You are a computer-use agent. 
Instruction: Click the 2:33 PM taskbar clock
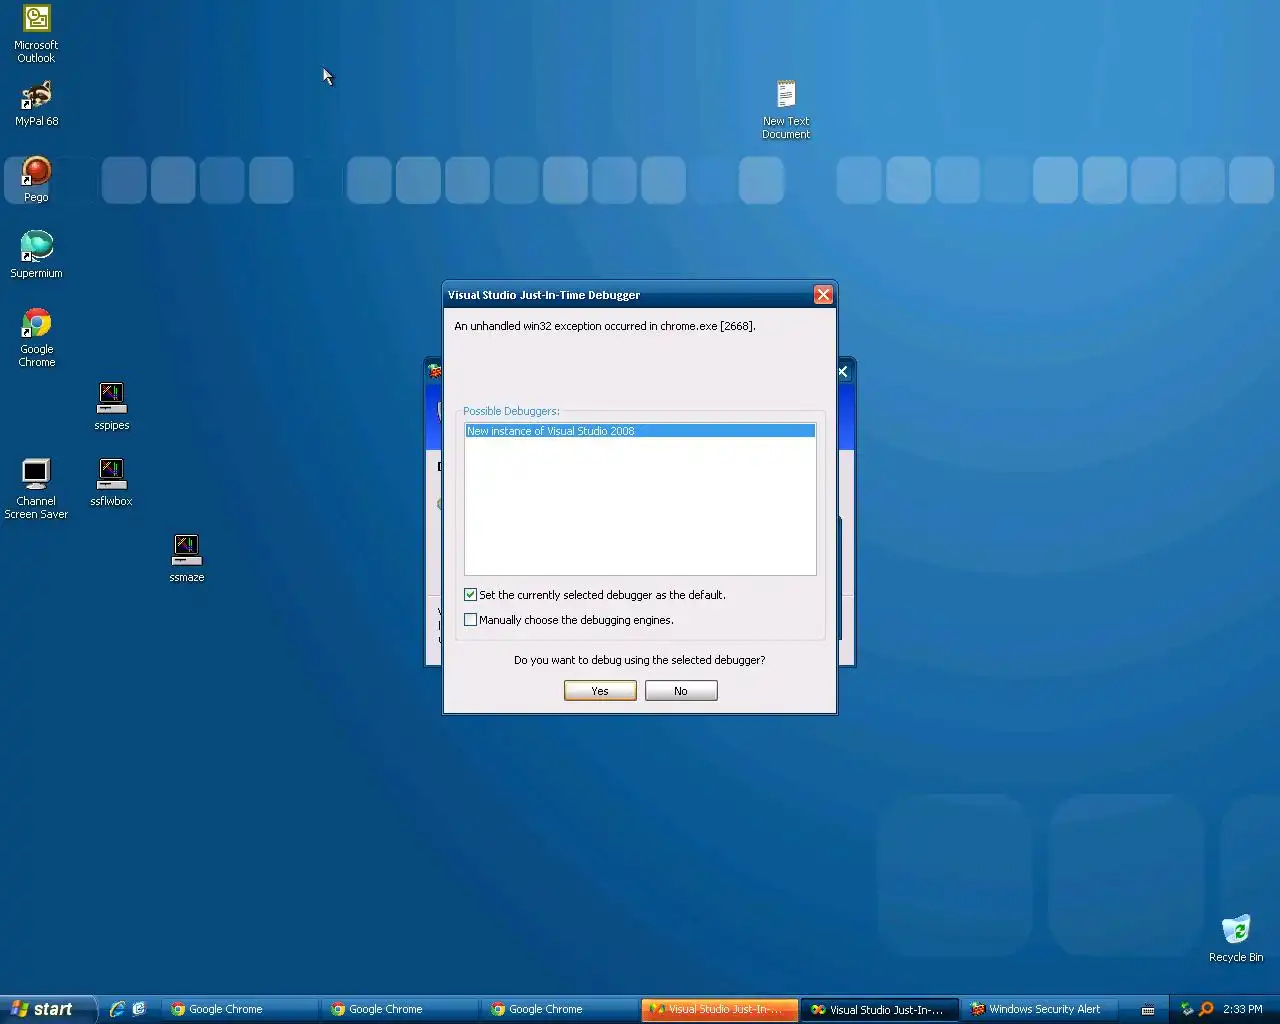1243,1009
